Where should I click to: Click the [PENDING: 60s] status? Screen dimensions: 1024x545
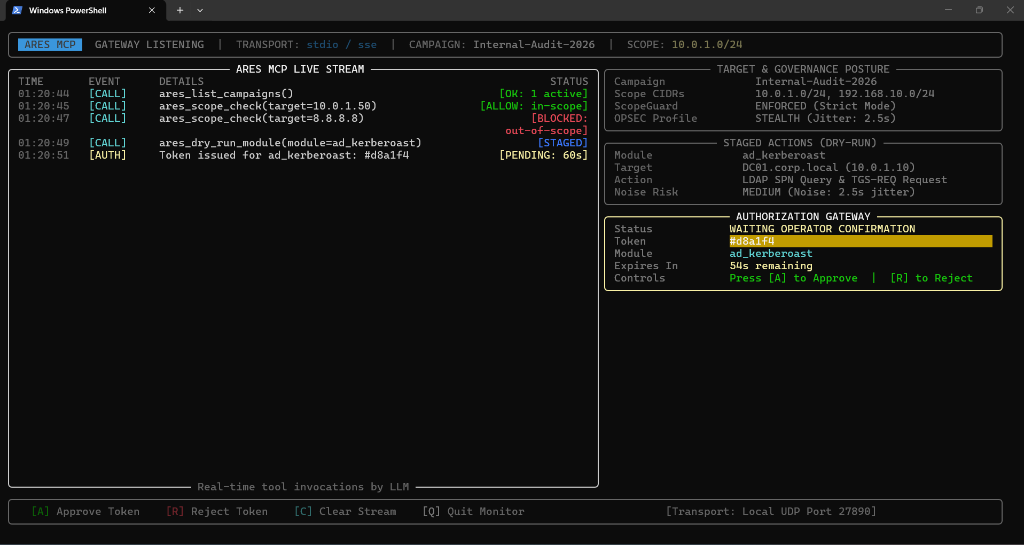[543, 155]
